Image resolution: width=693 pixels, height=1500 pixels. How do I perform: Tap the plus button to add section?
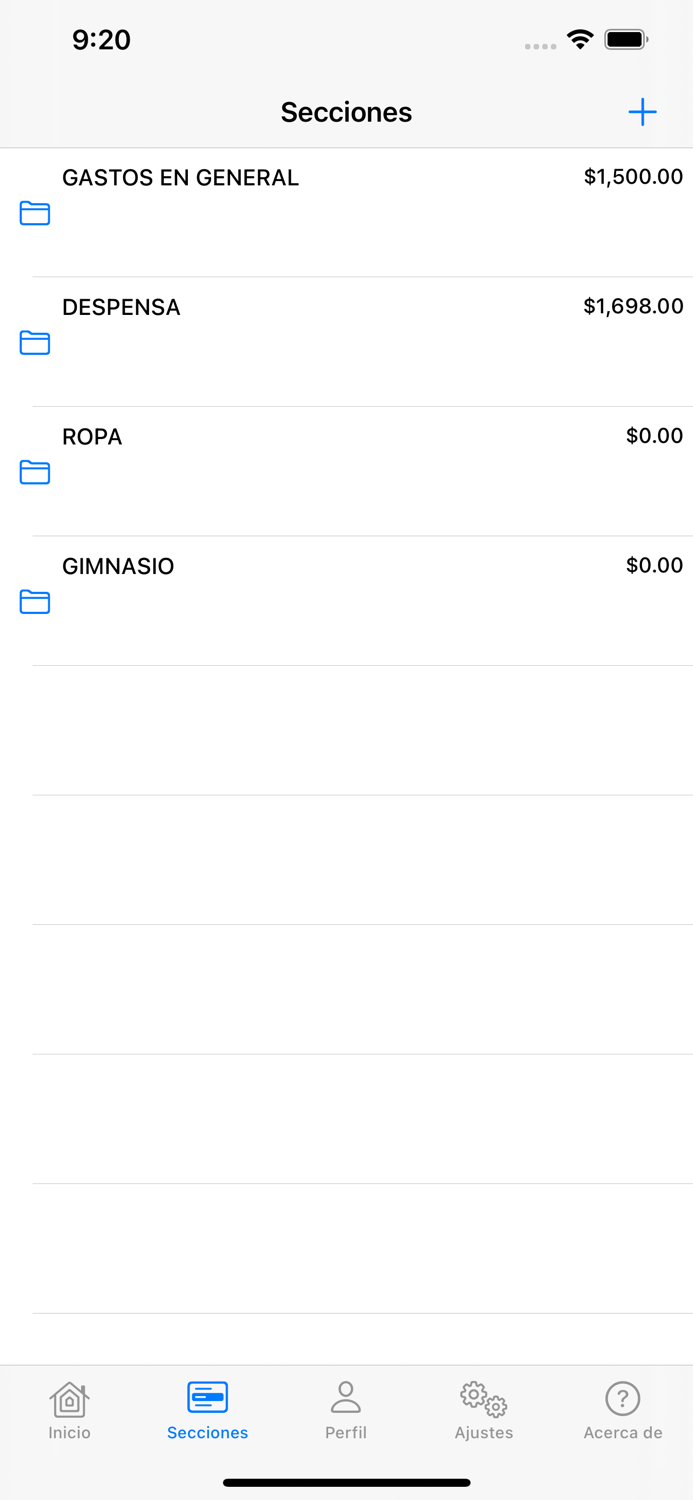tap(643, 112)
